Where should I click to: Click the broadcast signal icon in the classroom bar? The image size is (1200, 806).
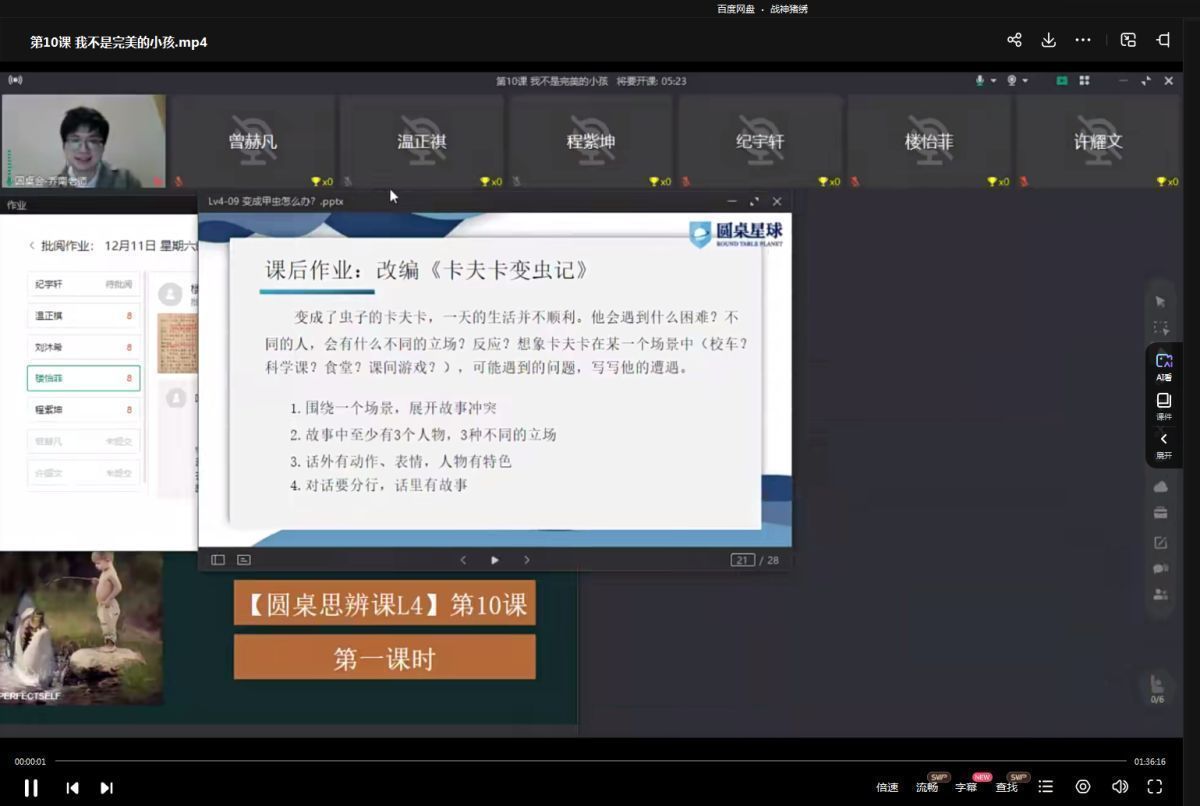[15, 80]
